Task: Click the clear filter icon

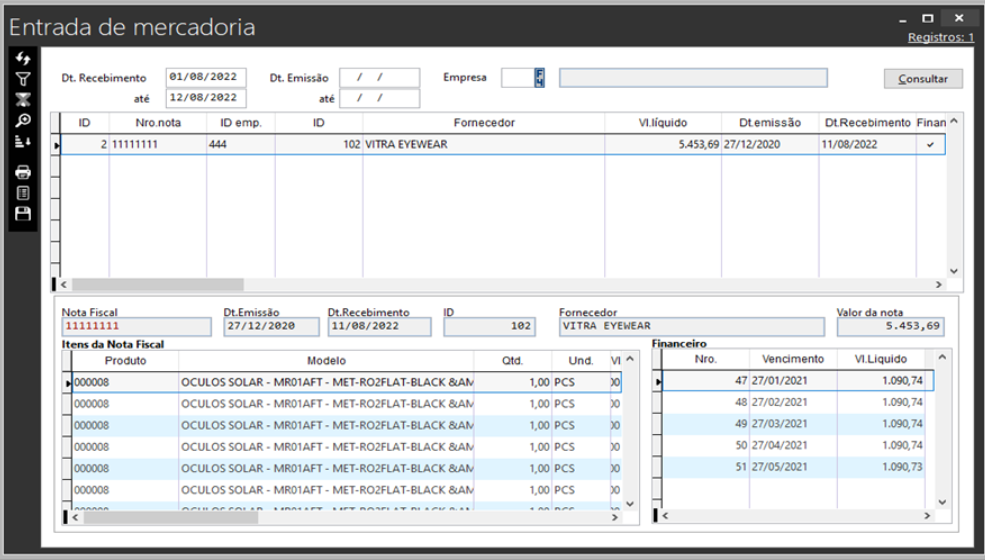Action: point(23,99)
